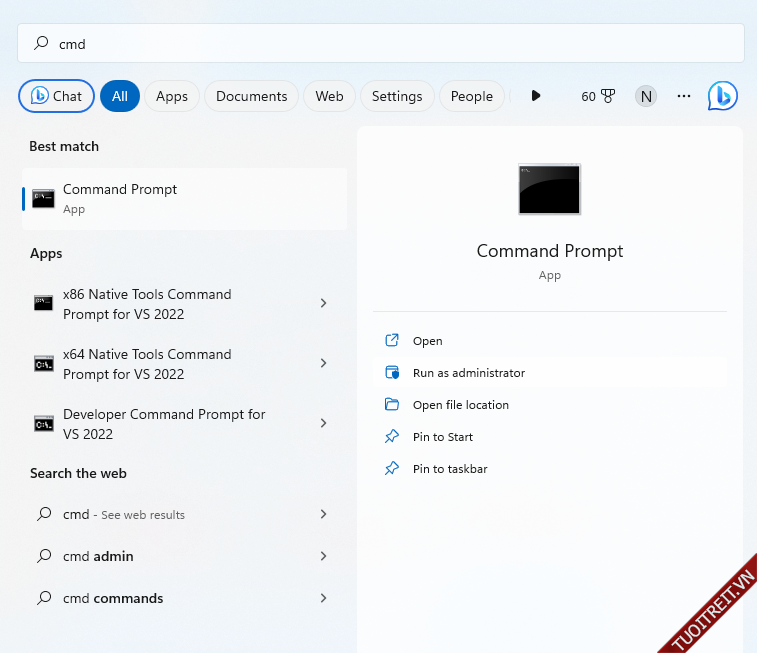Click the rewards trophy icon

607,96
